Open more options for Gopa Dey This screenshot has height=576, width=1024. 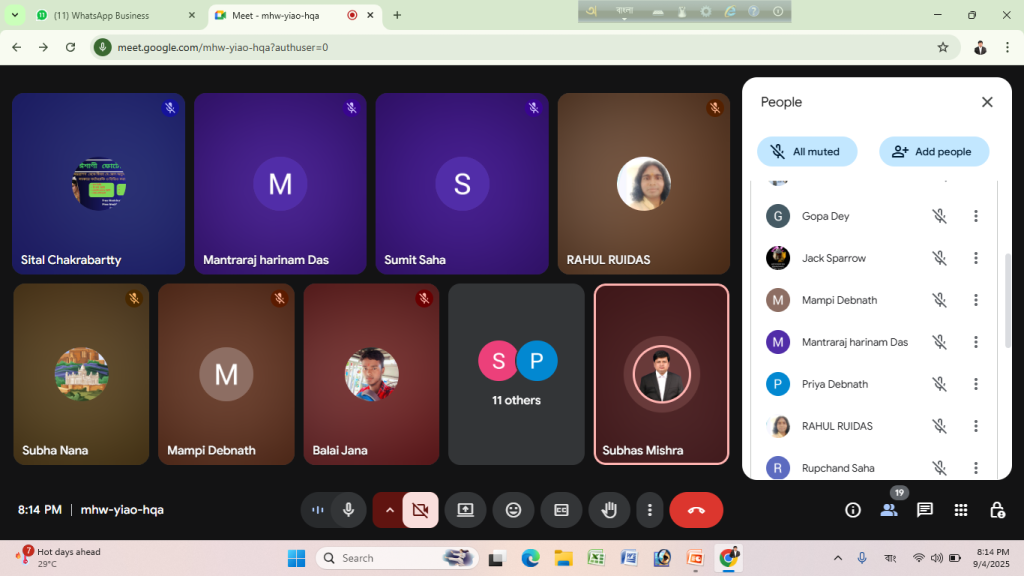click(x=976, y=216)
